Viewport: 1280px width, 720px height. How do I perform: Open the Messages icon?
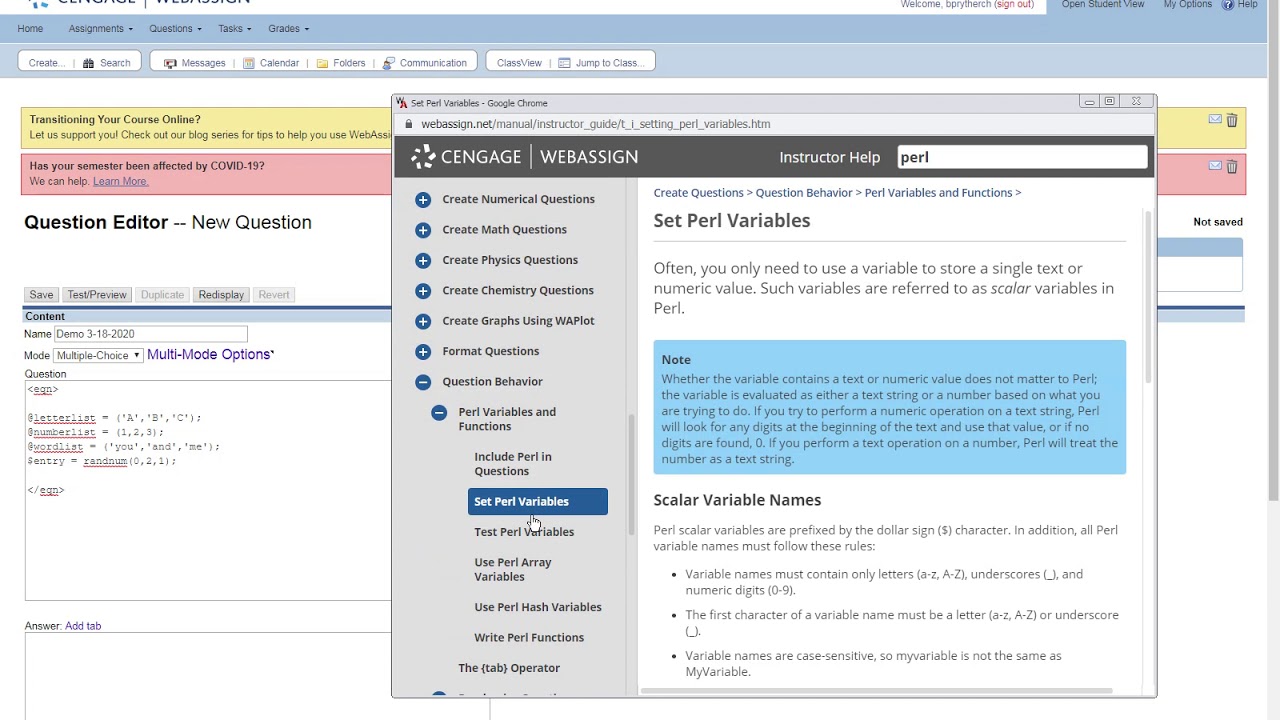(170, 63)
